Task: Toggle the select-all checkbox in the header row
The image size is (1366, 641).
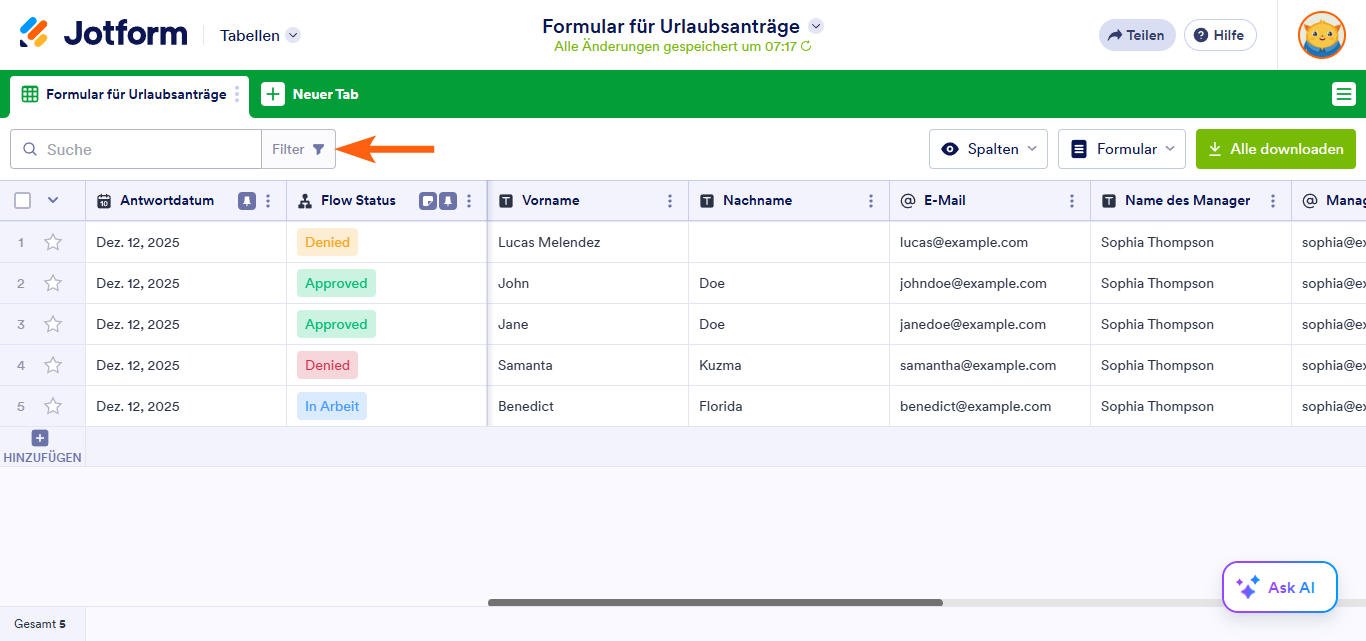Action: [x=22, y=200]
